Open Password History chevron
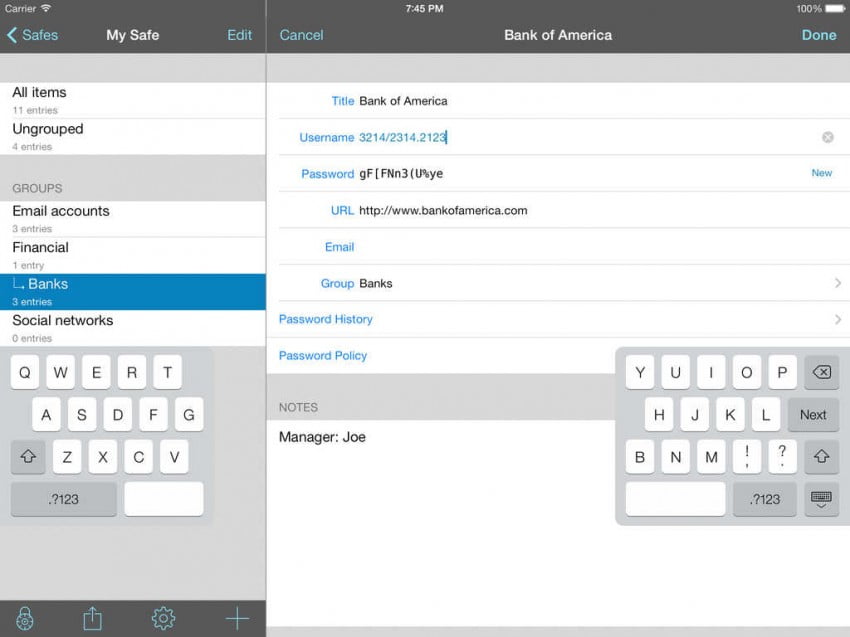Screen dimensions: 850x637 [838, 319]
